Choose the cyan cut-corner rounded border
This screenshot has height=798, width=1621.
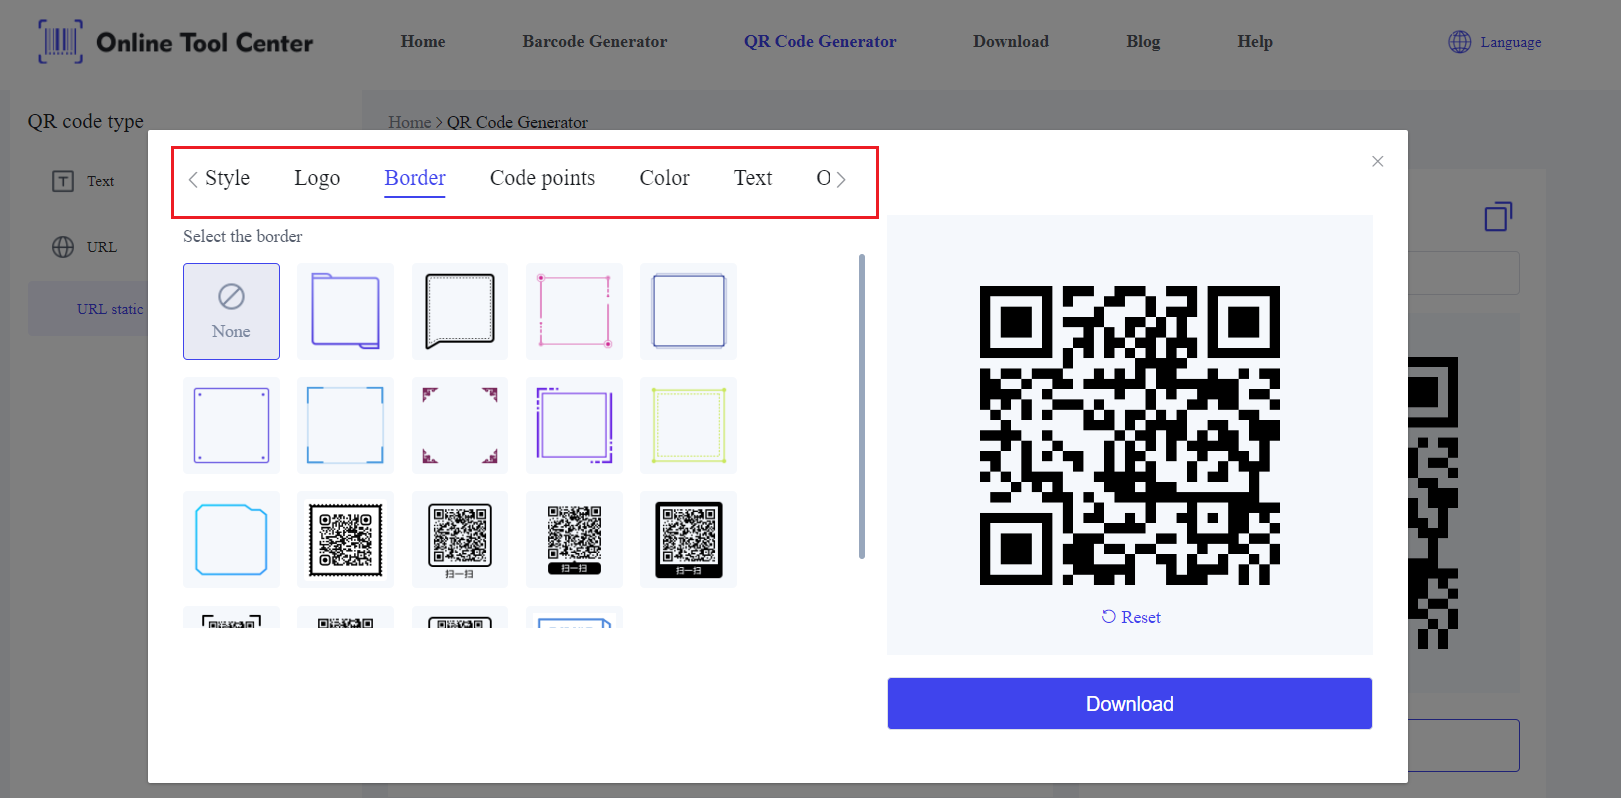(x=231, y=539)
